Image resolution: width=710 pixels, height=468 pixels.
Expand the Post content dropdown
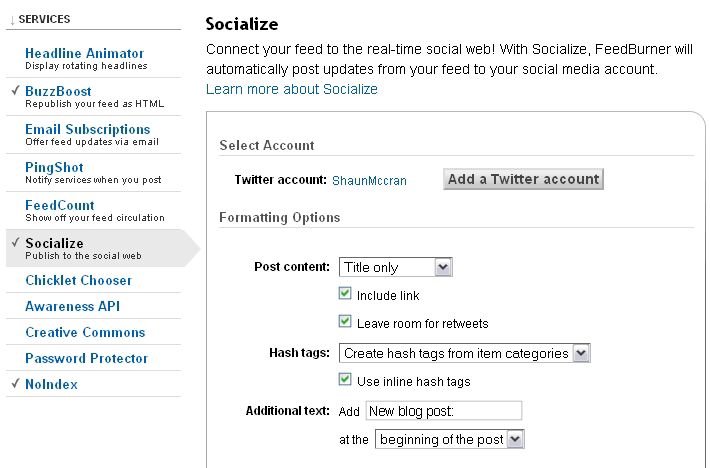395,267
